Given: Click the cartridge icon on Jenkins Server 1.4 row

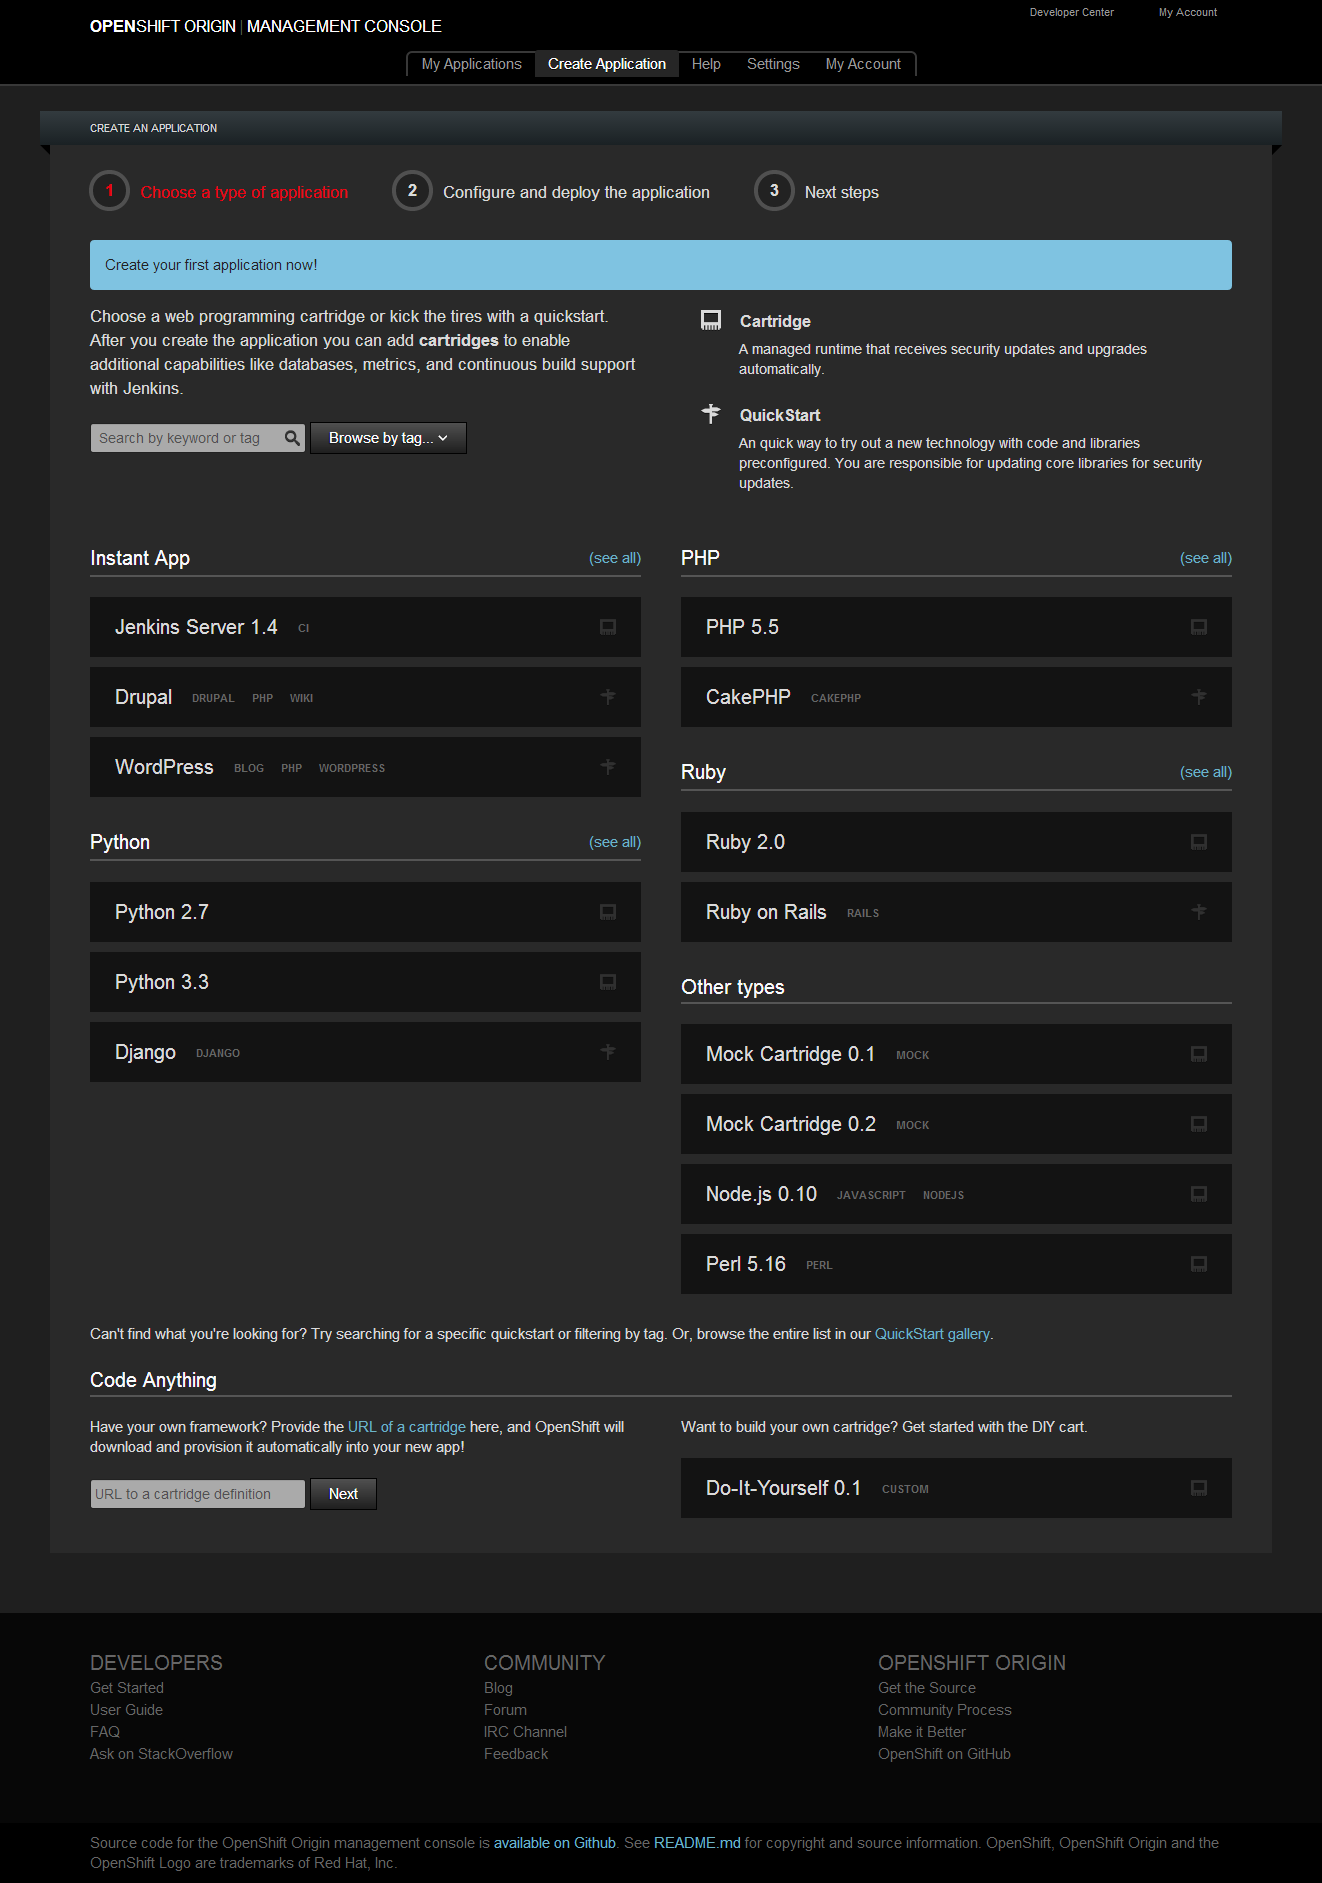Looking at the screenshot, I should (608, 627).
